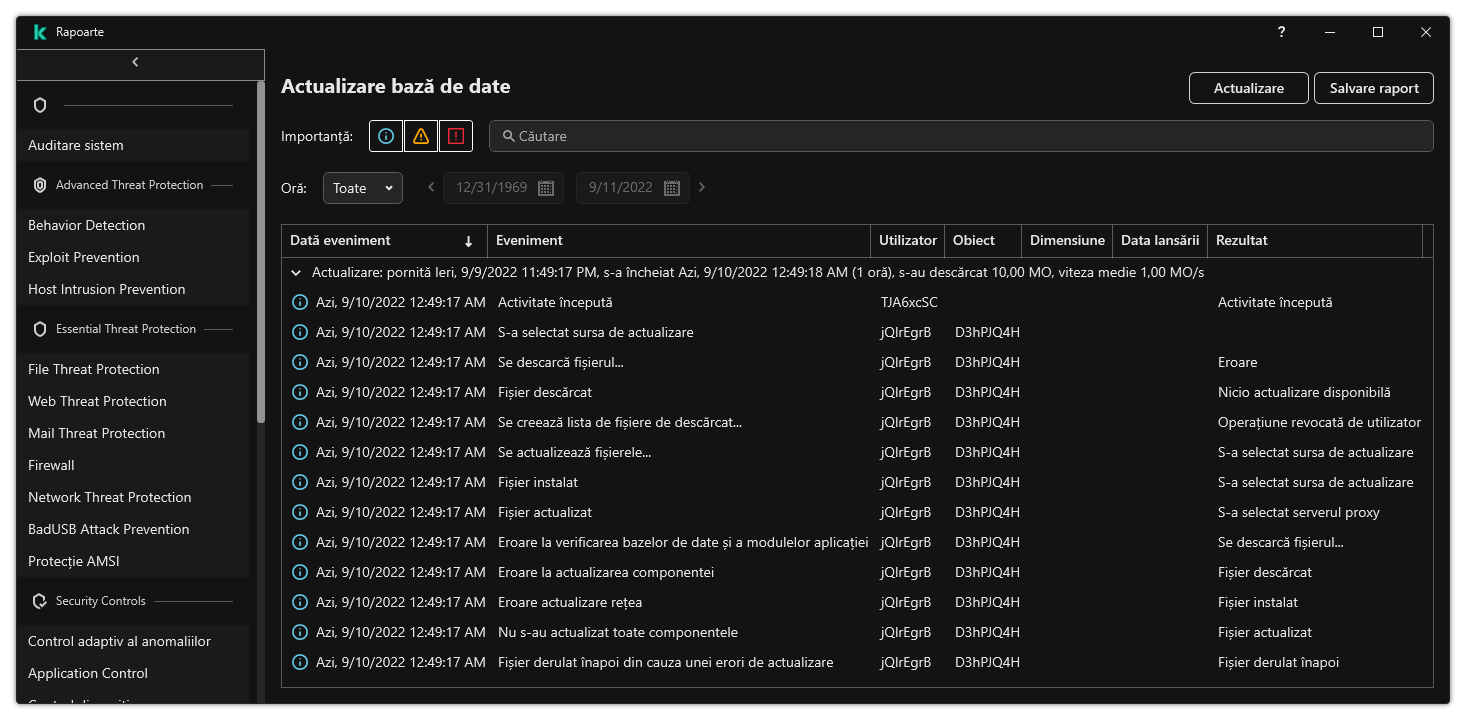Screen dimensions: 1466x720
Task: Open the end date calendar picker
Action: pos(672,188)
